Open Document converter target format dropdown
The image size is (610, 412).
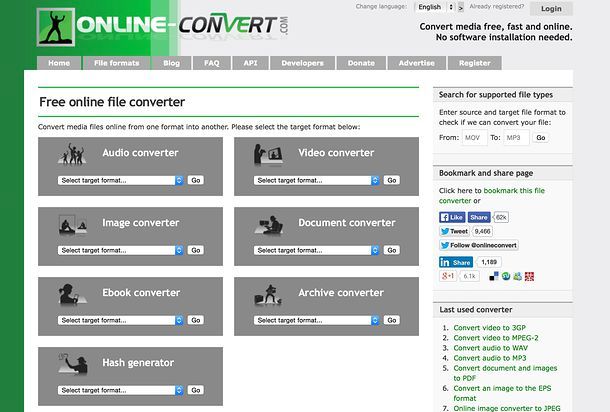click(317, 250)
